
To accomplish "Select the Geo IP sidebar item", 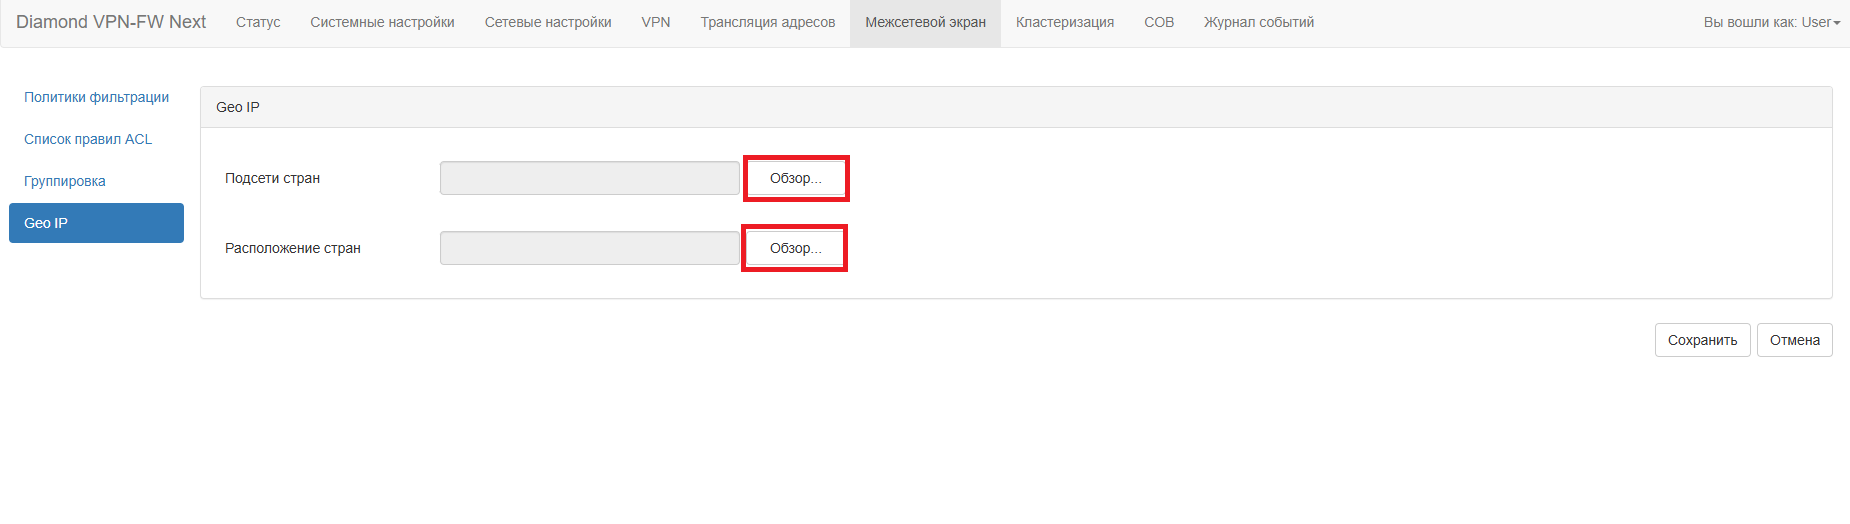I will coord(96,223).
